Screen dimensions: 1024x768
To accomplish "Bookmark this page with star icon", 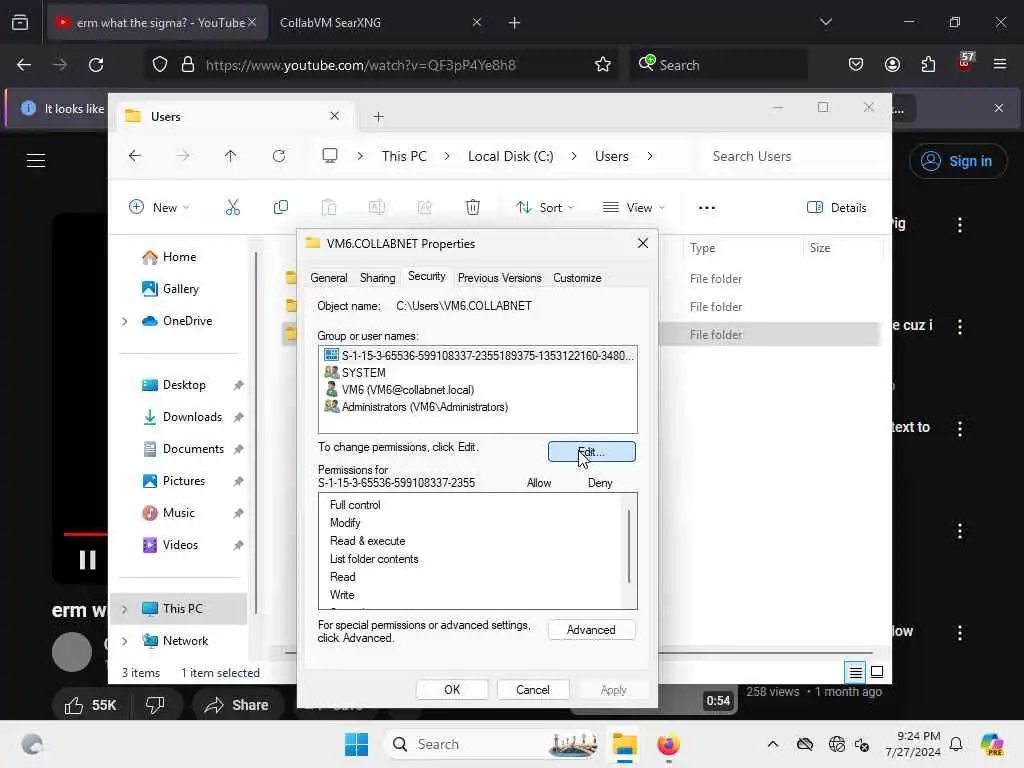I will point(602,65).
